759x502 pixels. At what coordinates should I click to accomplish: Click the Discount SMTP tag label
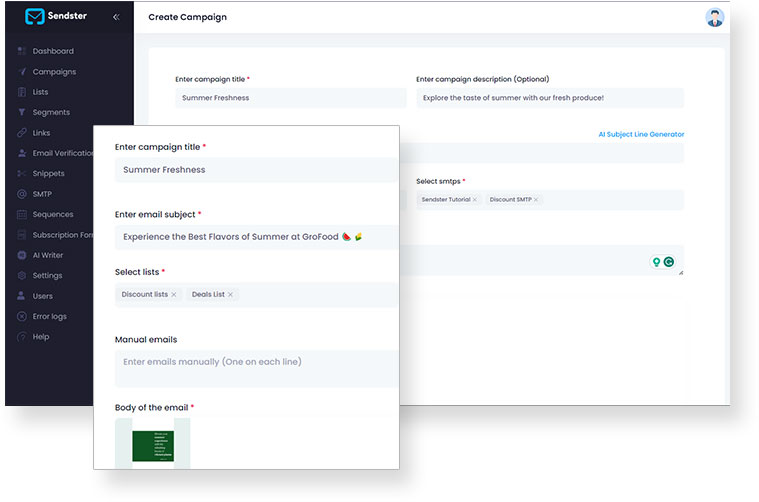click(x=511, y=199)
